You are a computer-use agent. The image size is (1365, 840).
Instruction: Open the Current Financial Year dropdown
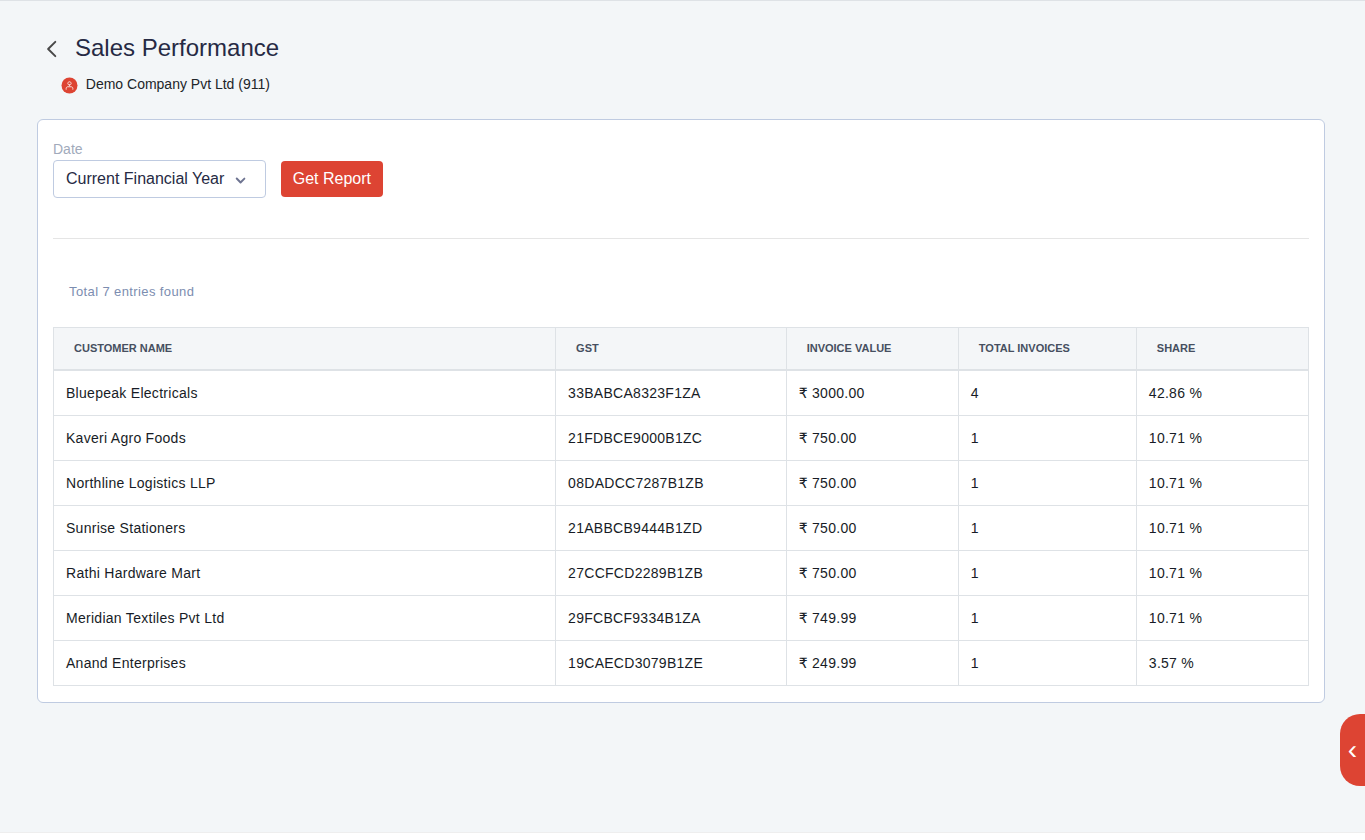(x=159, y=179)
